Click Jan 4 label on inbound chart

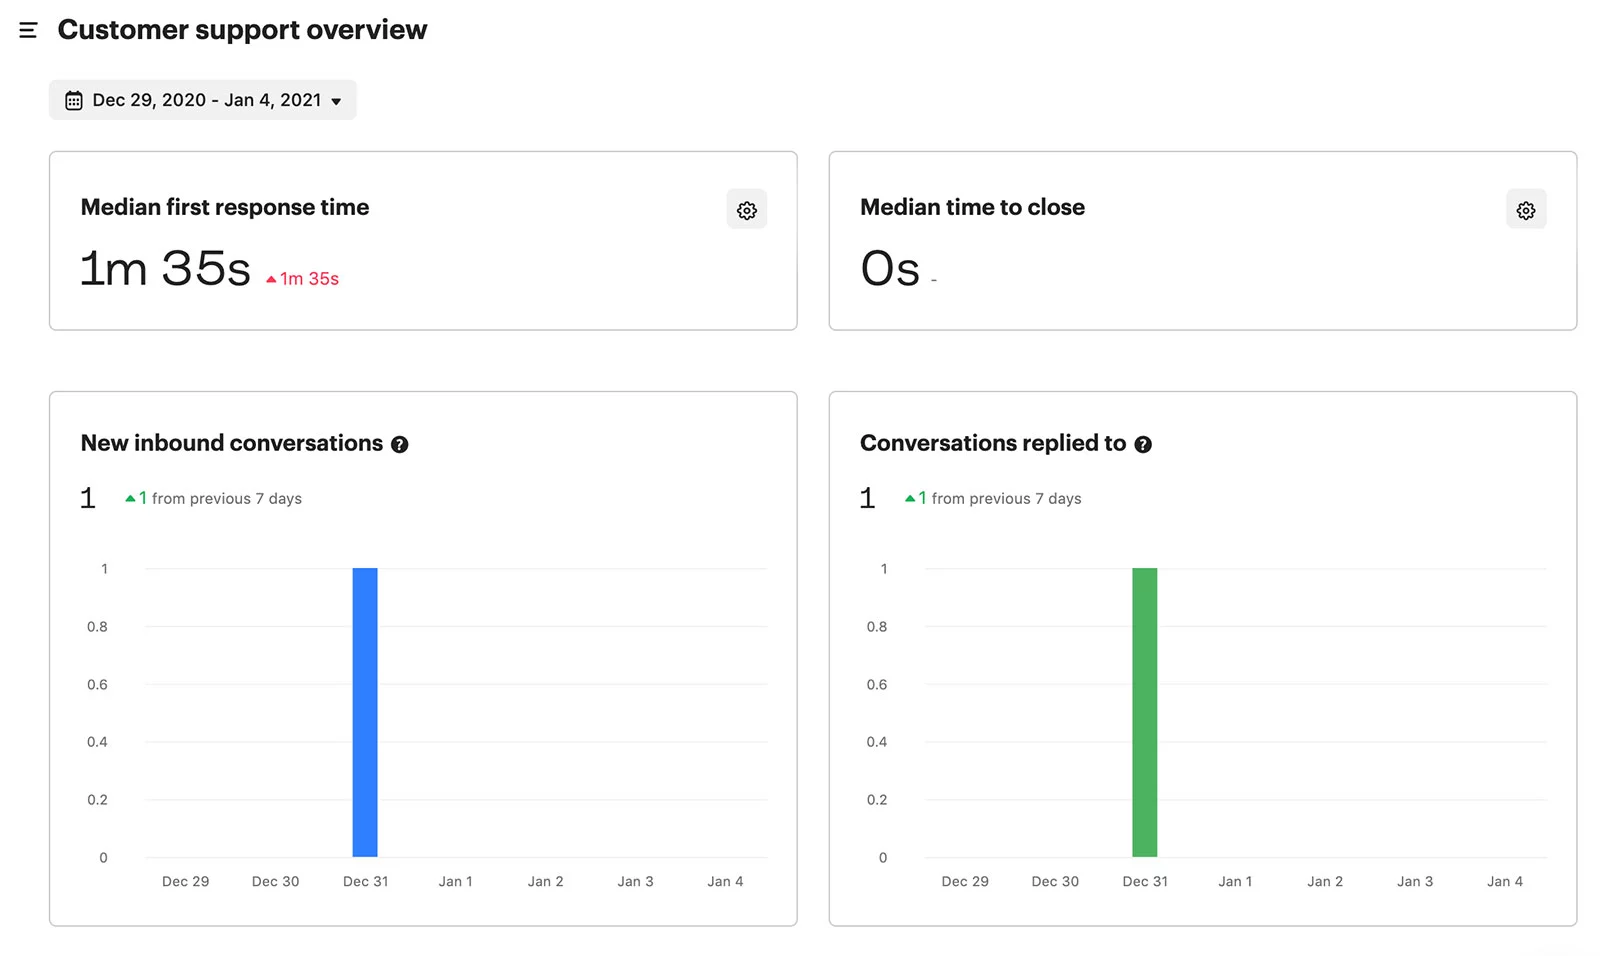pos(726,881)
